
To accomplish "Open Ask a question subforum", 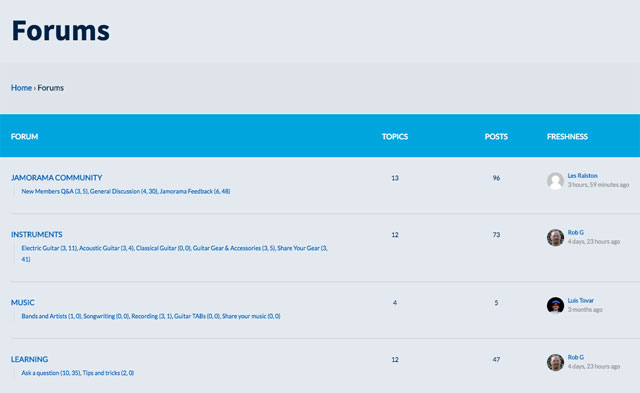I will (x=51, y=373).
